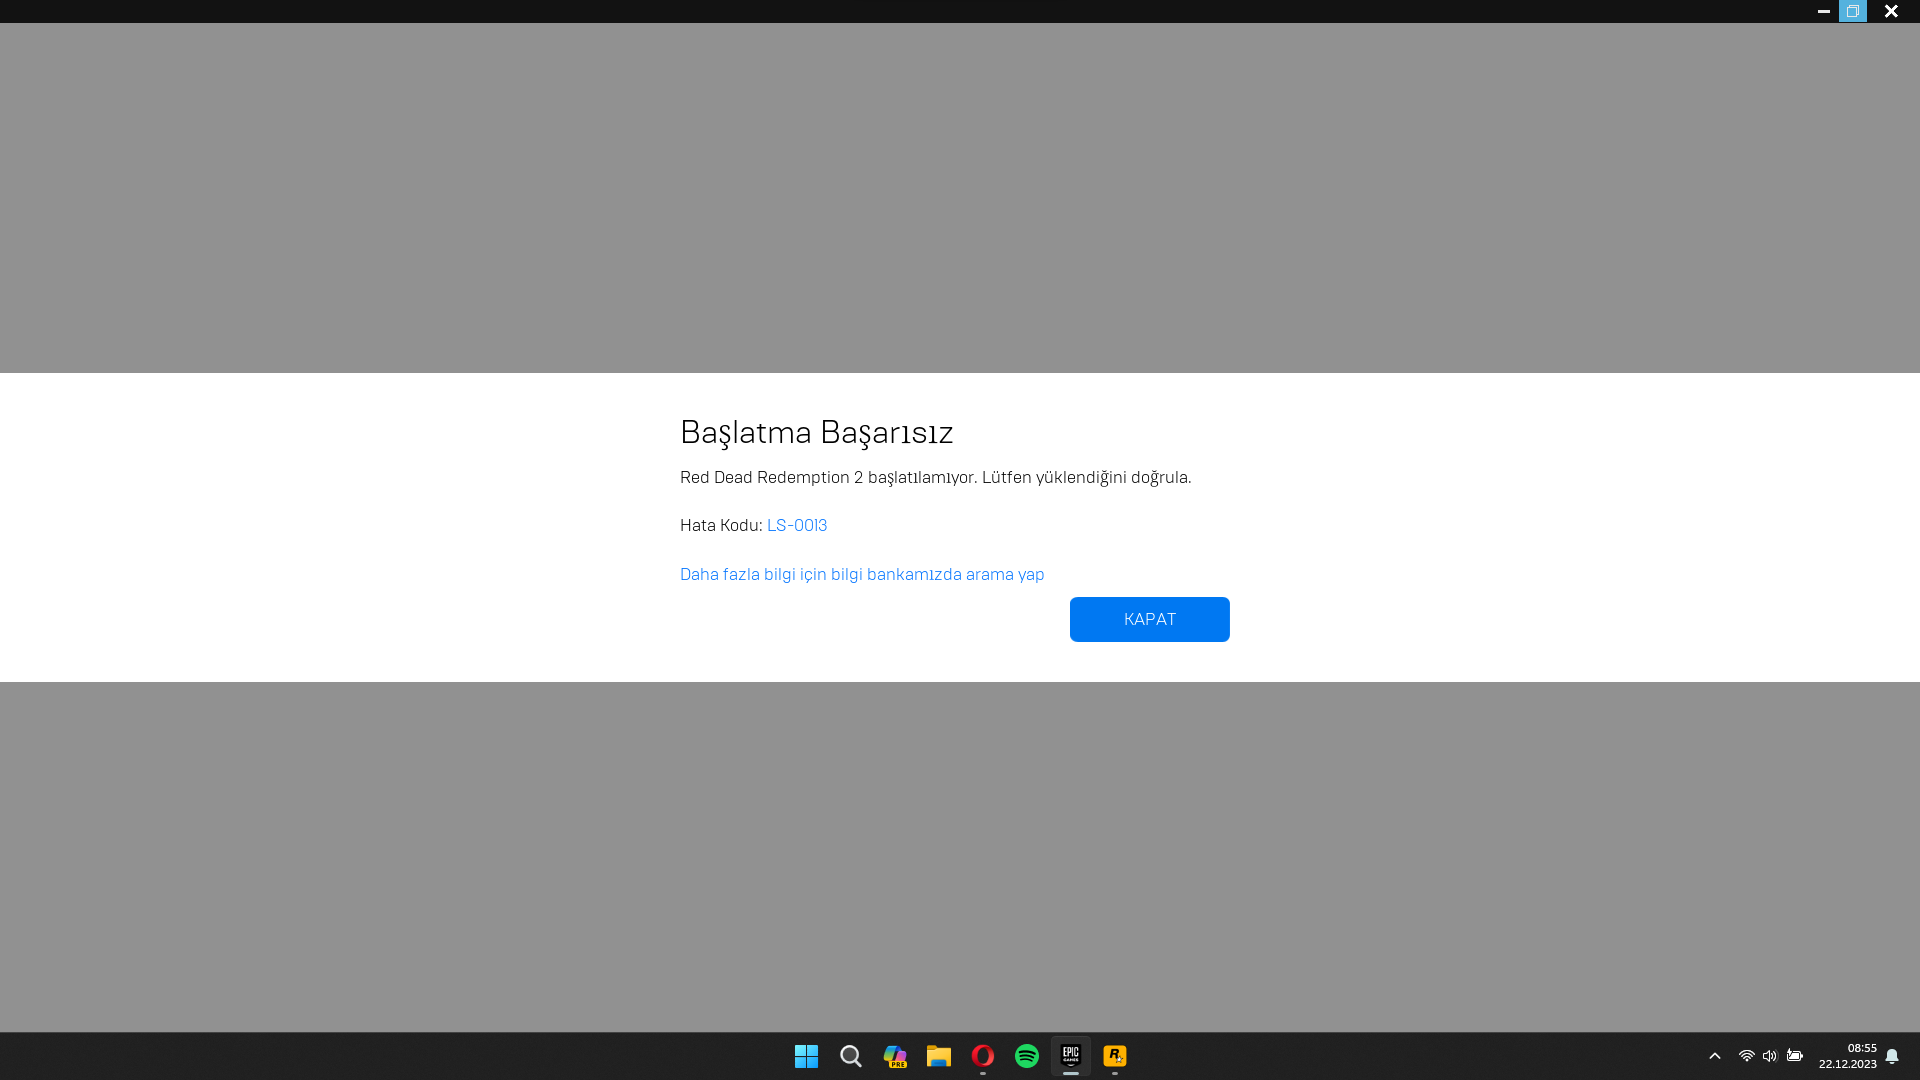Click the volume speaker icon
This screenshot has height=1080, width=1920.
[x=1769, y=1056]
